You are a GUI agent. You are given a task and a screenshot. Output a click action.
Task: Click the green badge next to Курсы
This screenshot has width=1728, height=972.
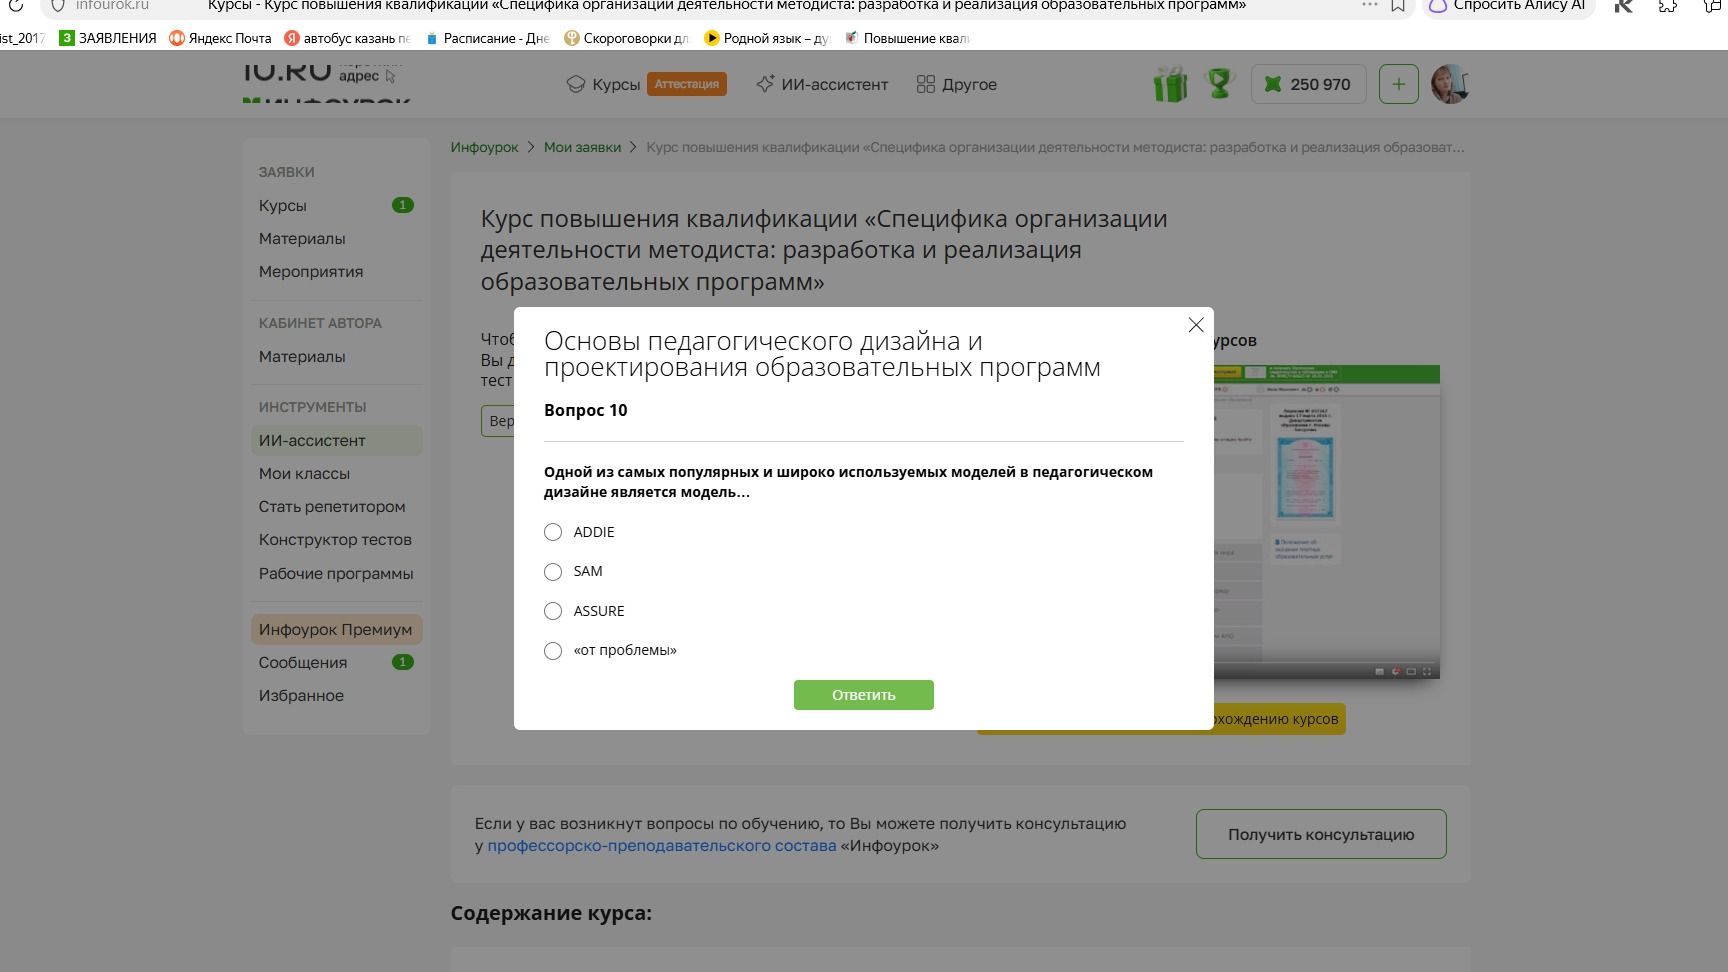(402, 205)
